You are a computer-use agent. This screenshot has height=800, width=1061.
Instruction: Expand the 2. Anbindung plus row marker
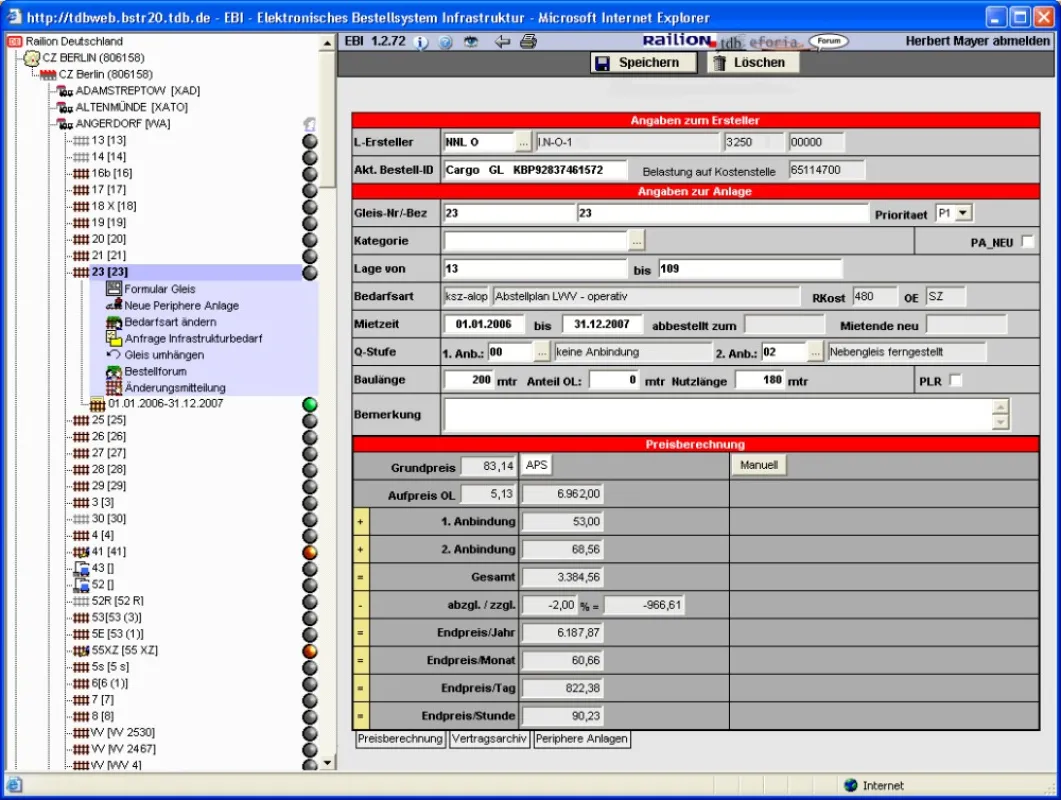(x=361, y=549)
